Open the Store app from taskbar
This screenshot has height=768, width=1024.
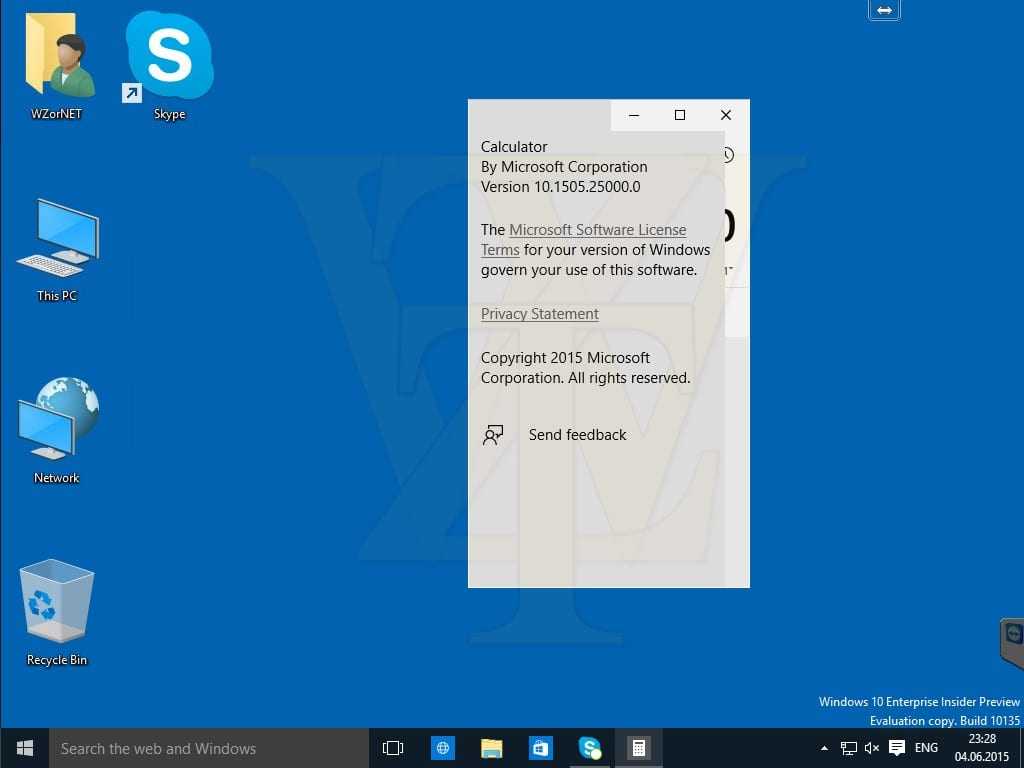coord(540,748)
